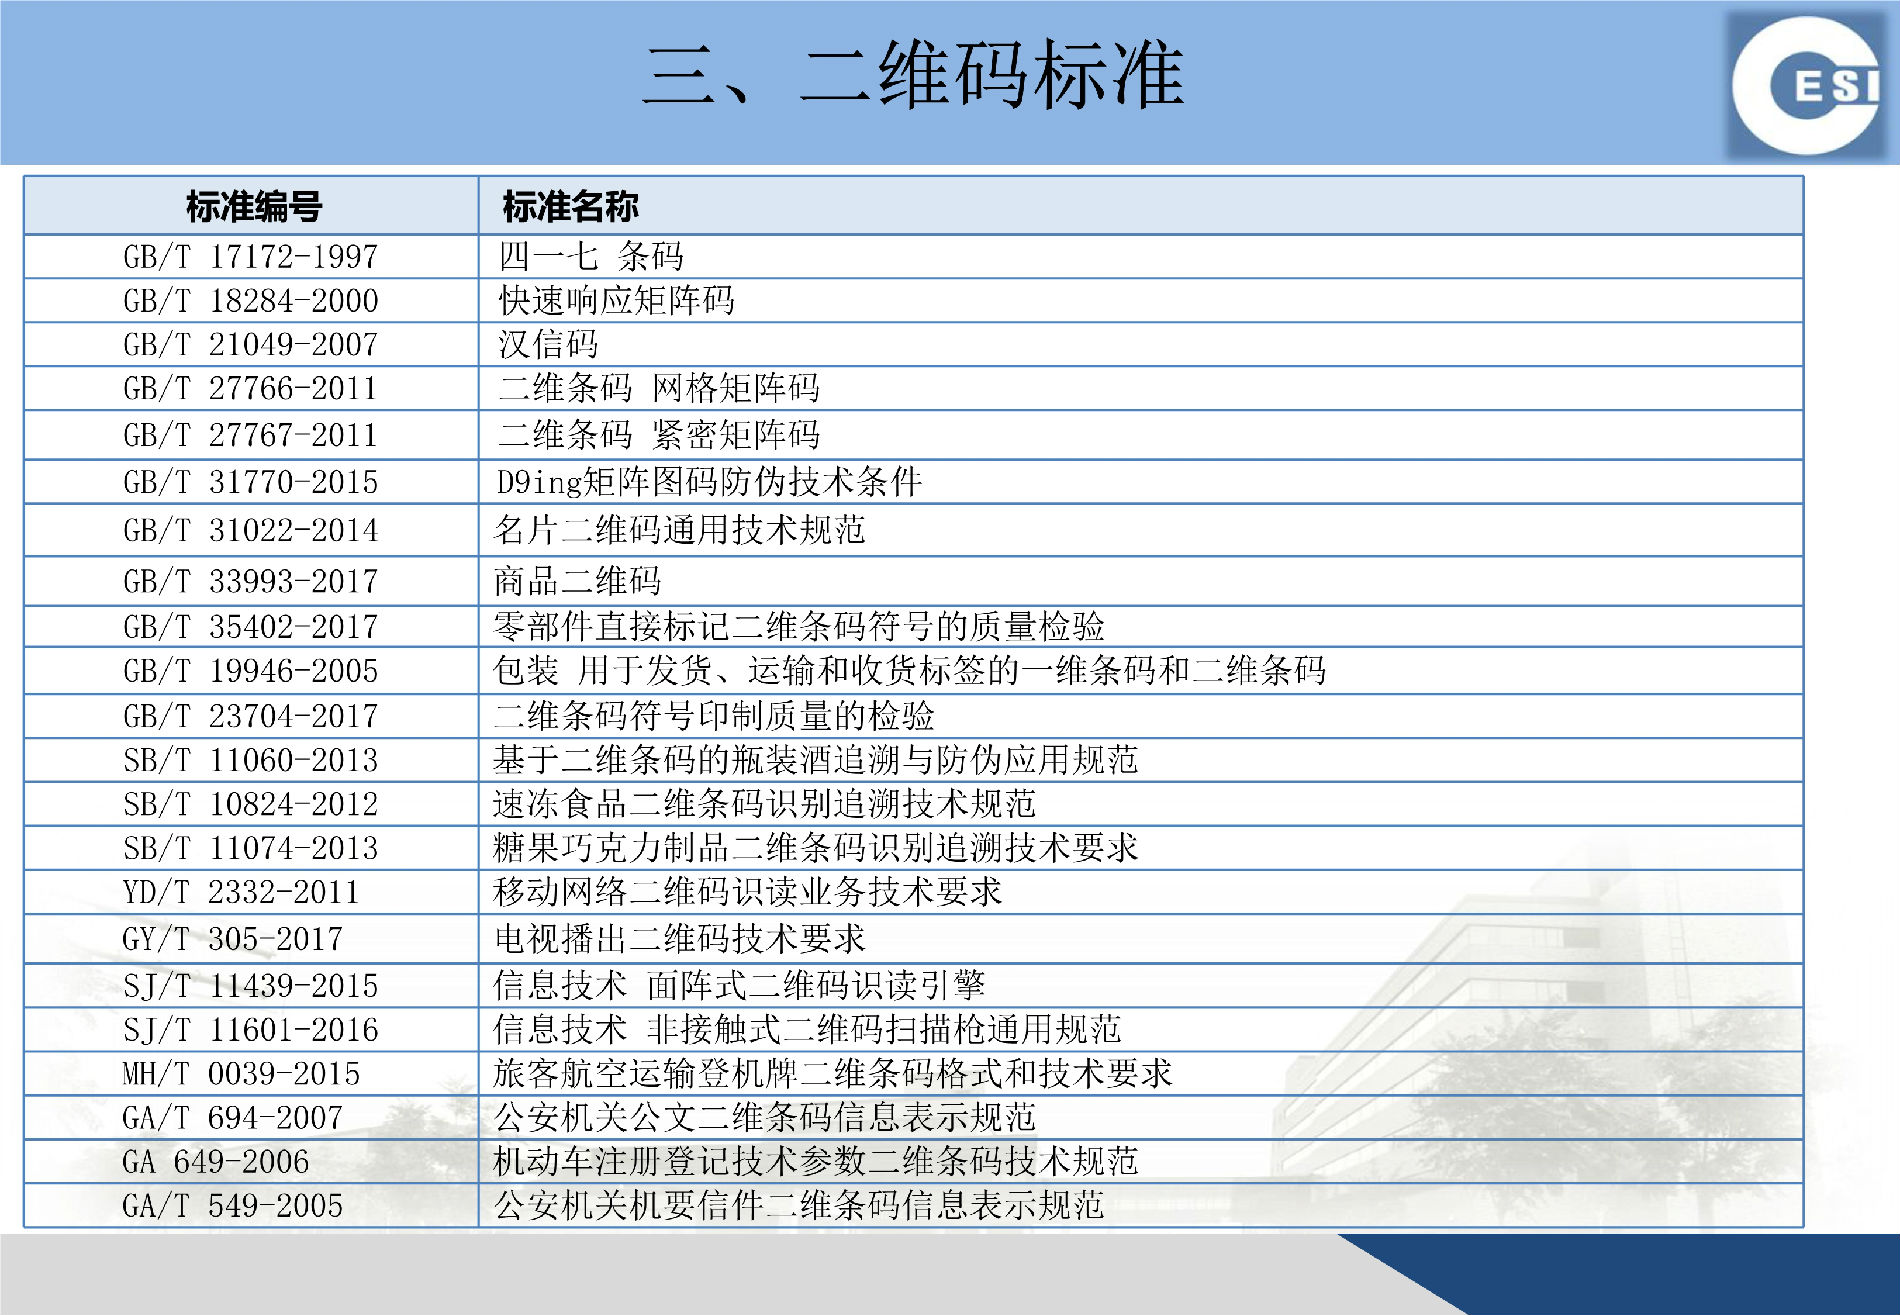Viewport: 1900px width, 1315px height.
Task: Click the GB/T 31022-2014 cell
Action: point(251,530)
